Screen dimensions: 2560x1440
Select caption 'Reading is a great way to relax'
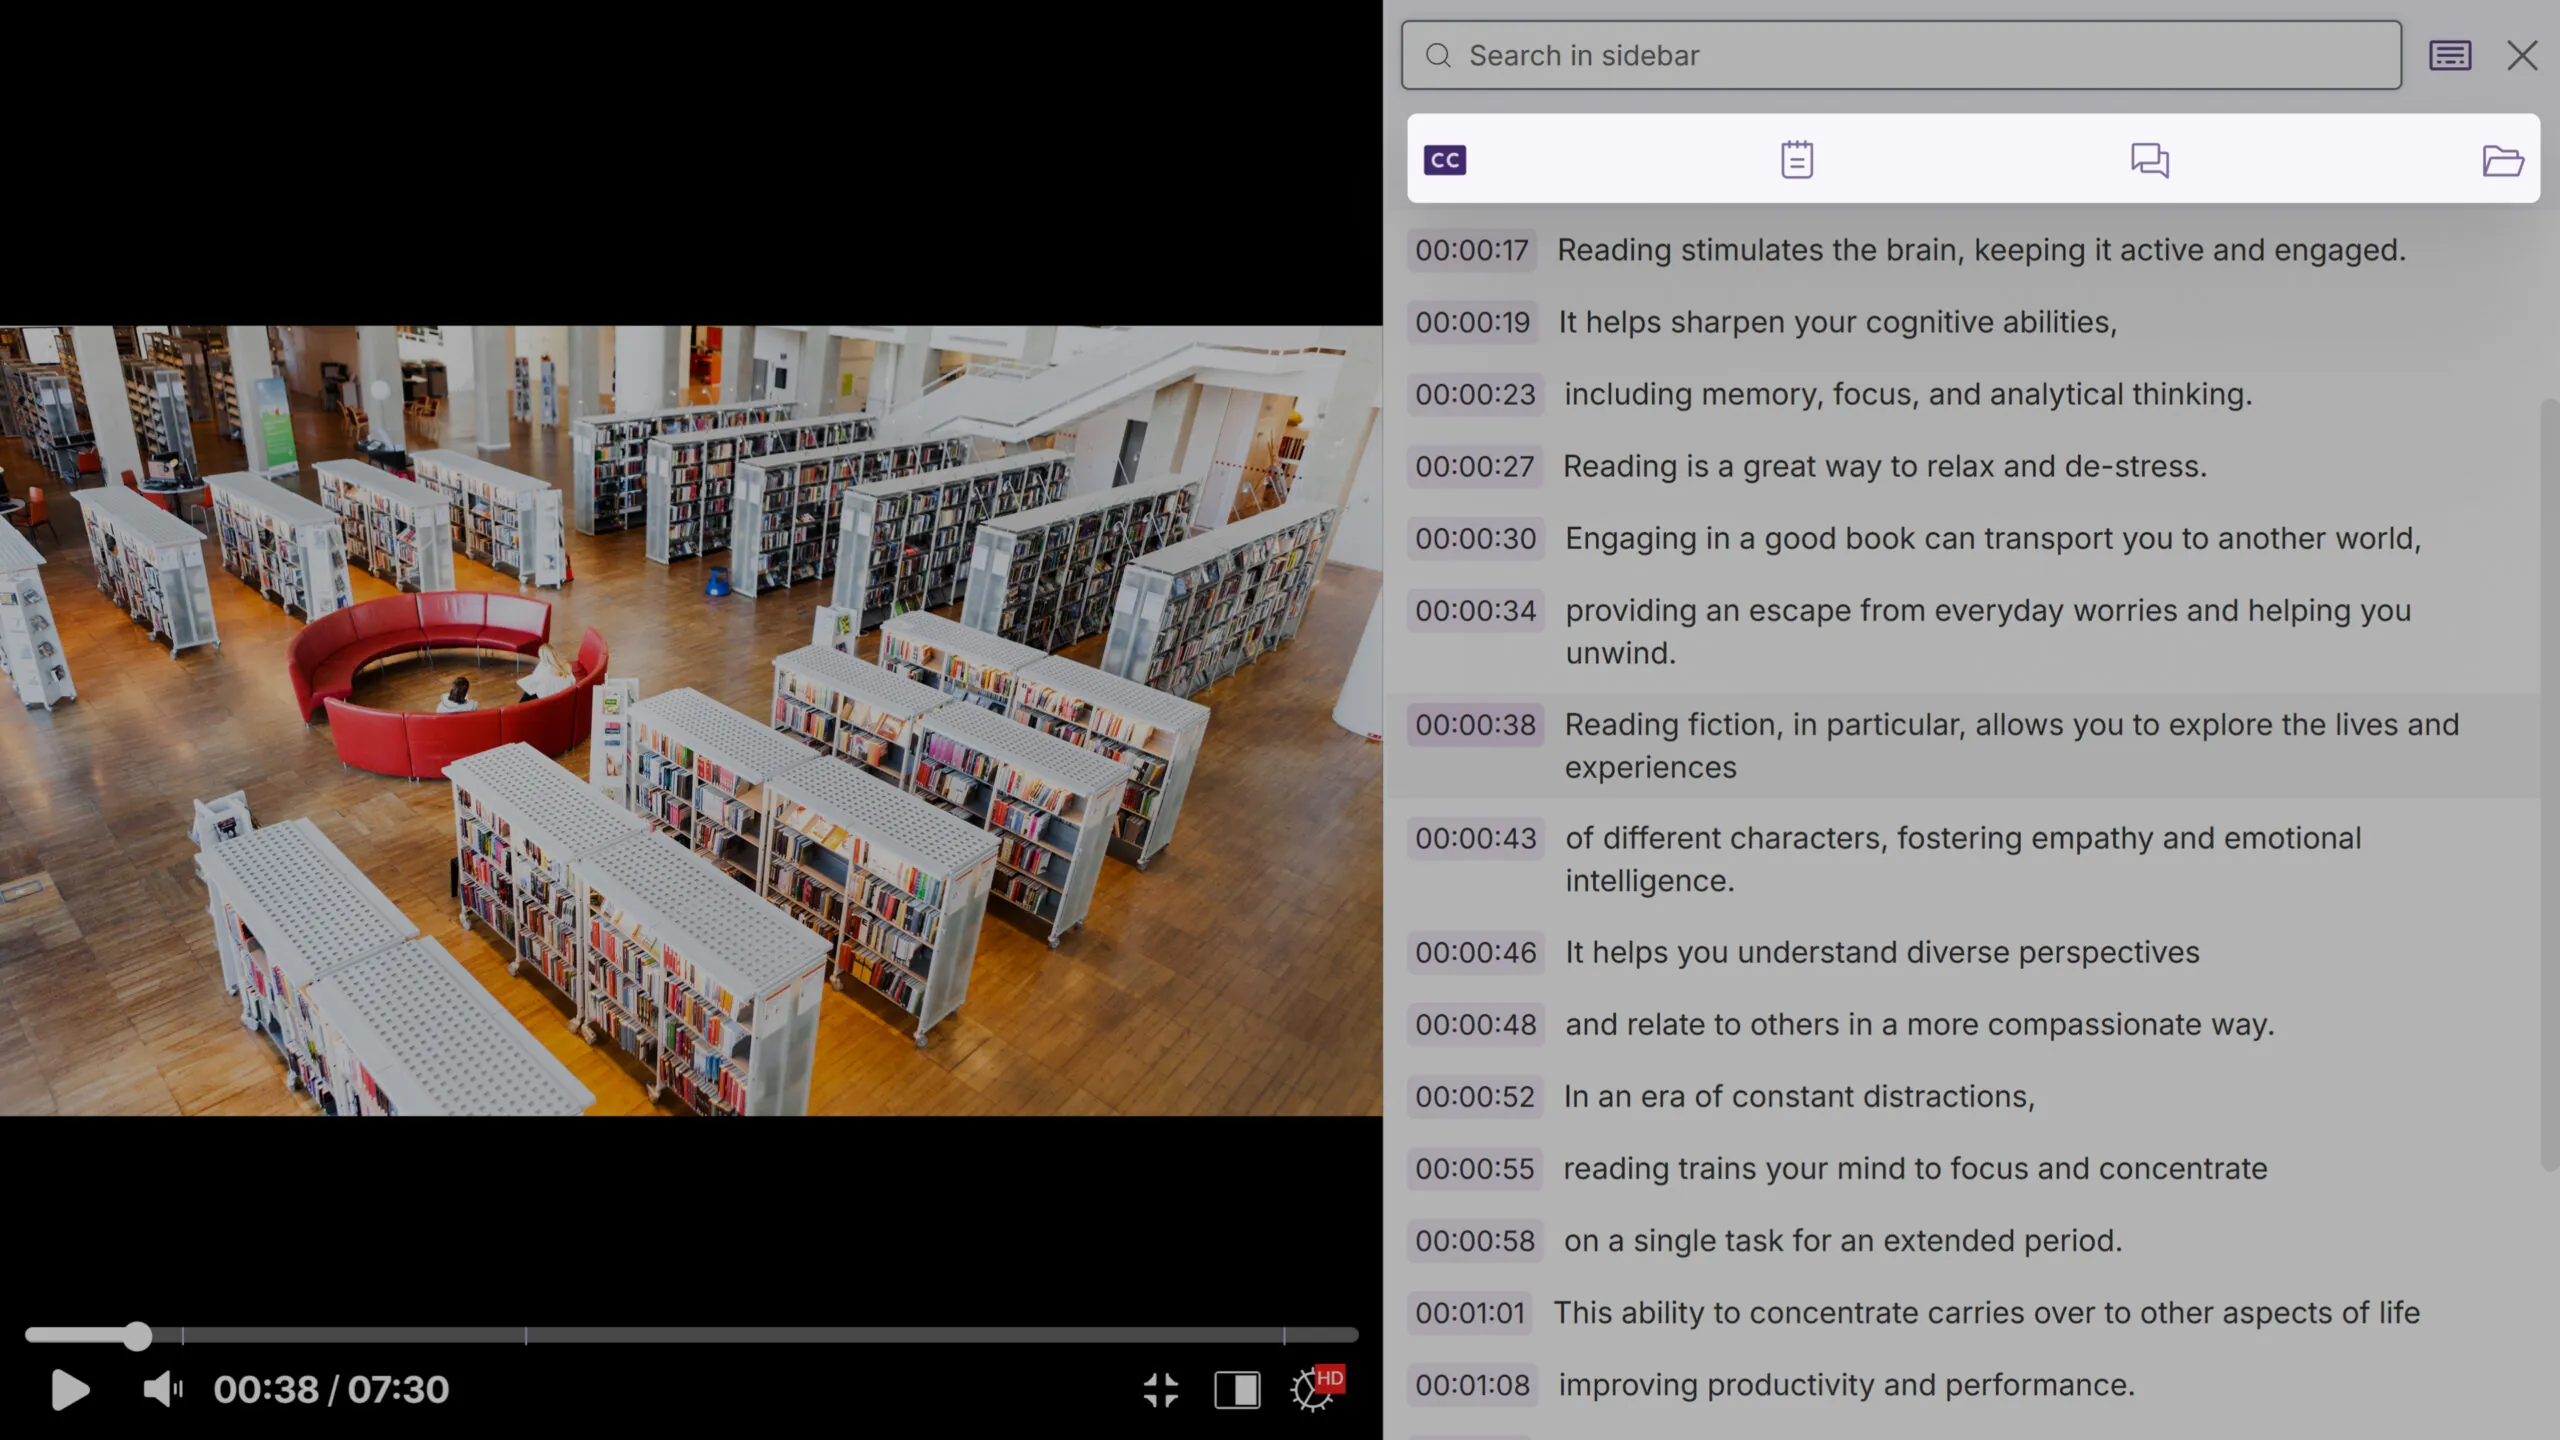click(x=1884, y=466)
